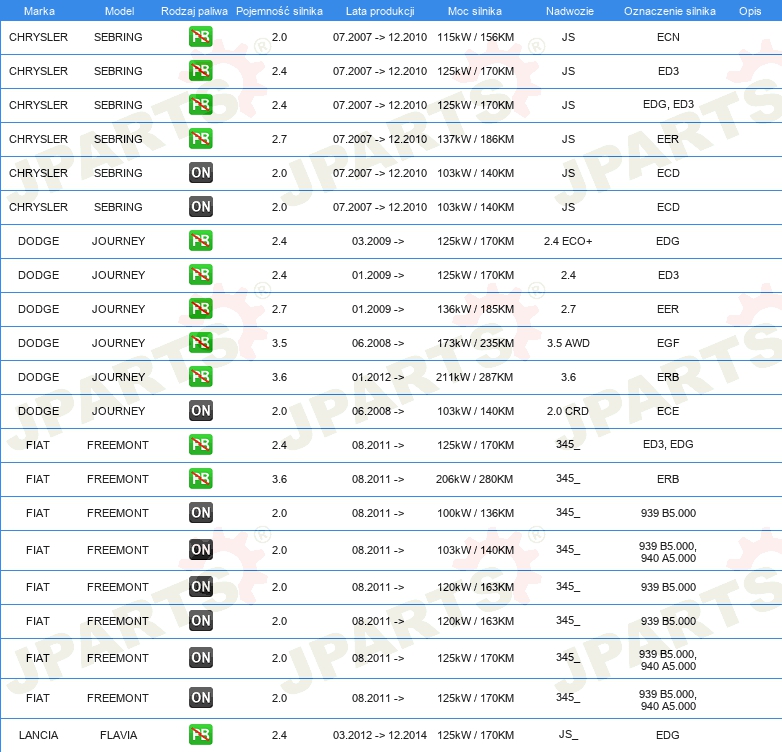Click the diesel ON icon for Freemont 103kW / 140KM
The width and height of the screenshot is (782, 752).
point(201,550)
